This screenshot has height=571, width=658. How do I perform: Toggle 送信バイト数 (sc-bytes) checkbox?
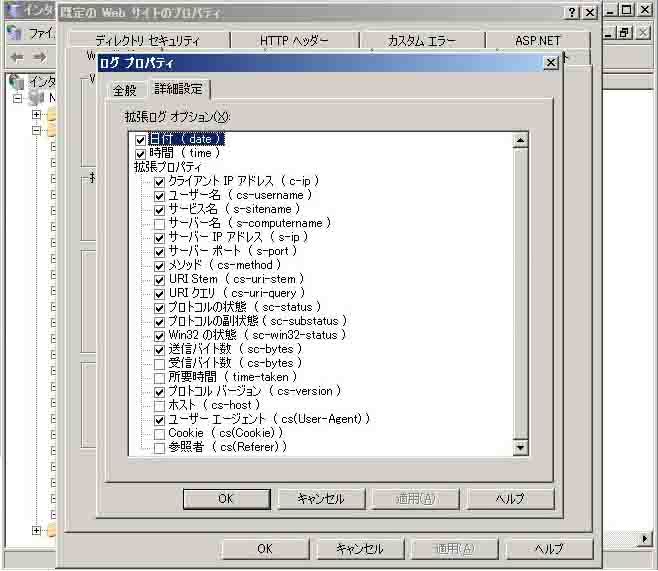(x=159, y=350)
